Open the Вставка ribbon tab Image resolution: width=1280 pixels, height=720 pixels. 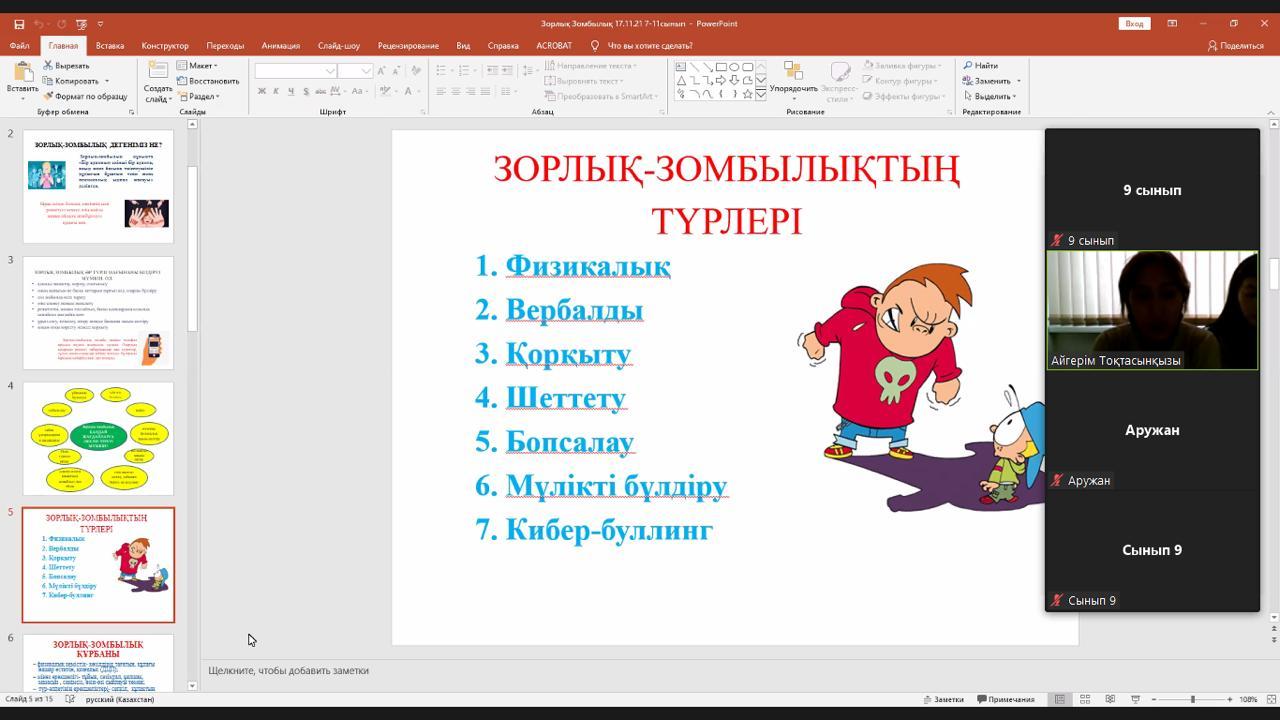110,45
